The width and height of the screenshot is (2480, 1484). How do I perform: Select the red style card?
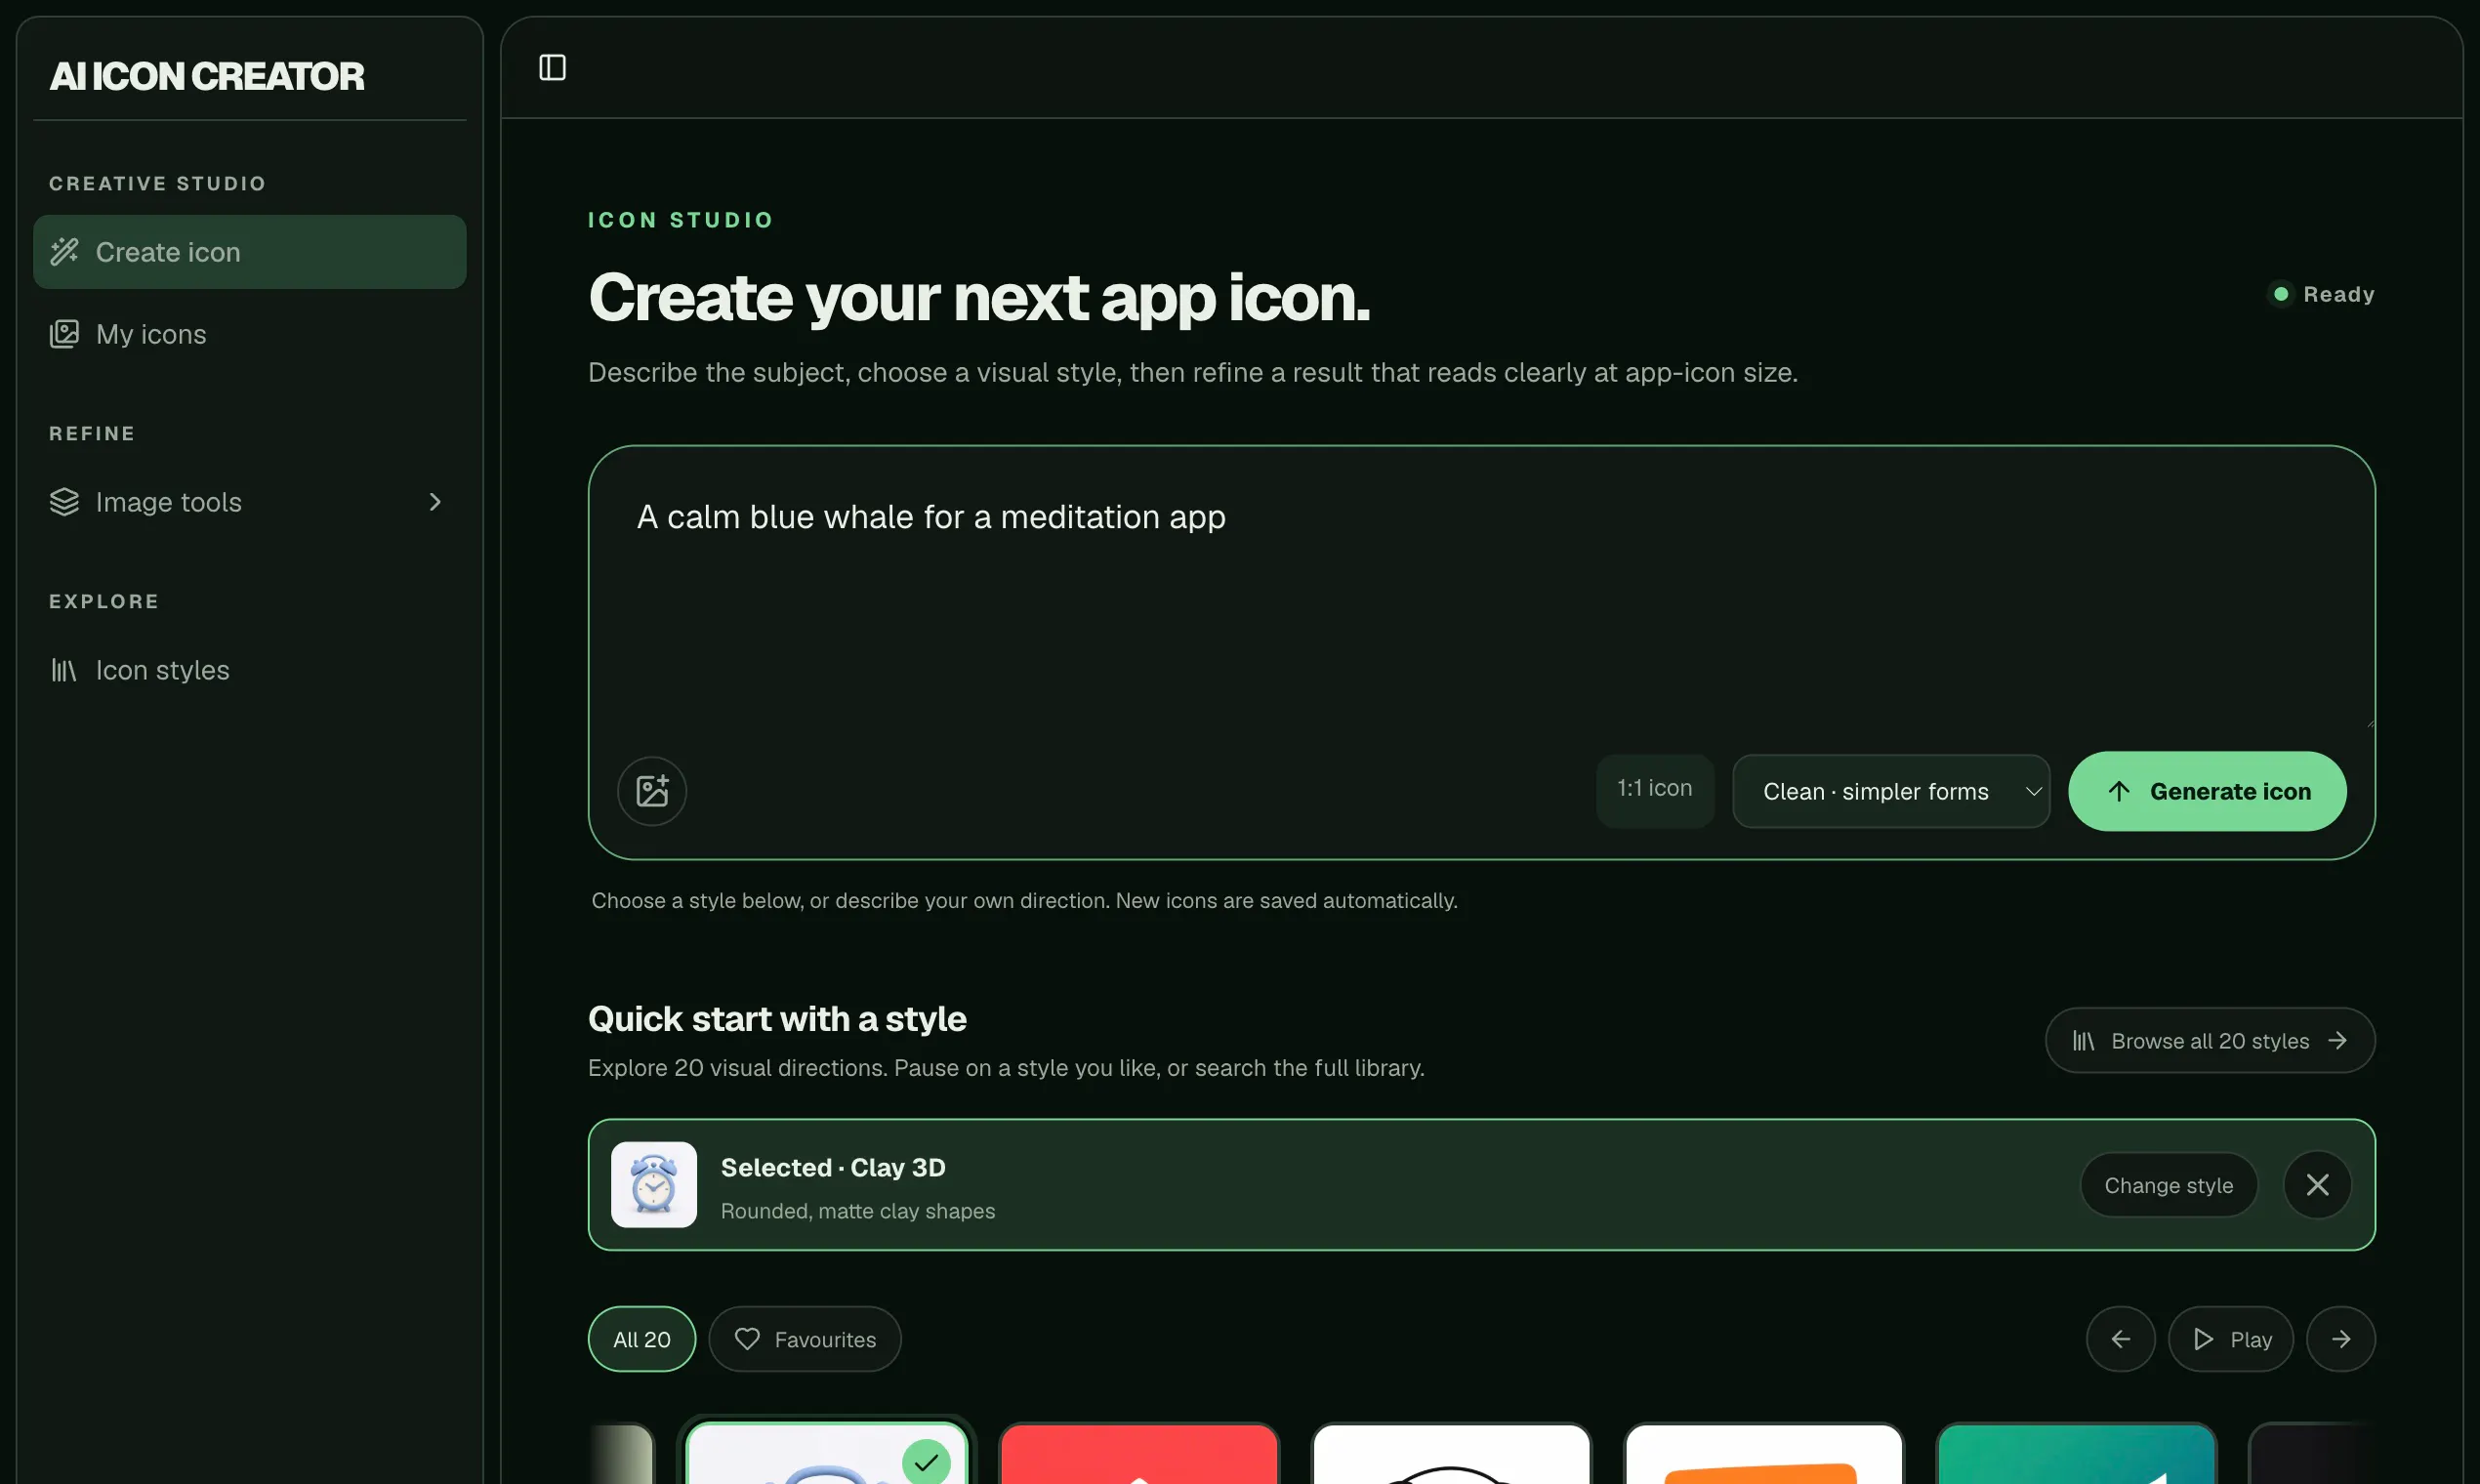1138,1454
